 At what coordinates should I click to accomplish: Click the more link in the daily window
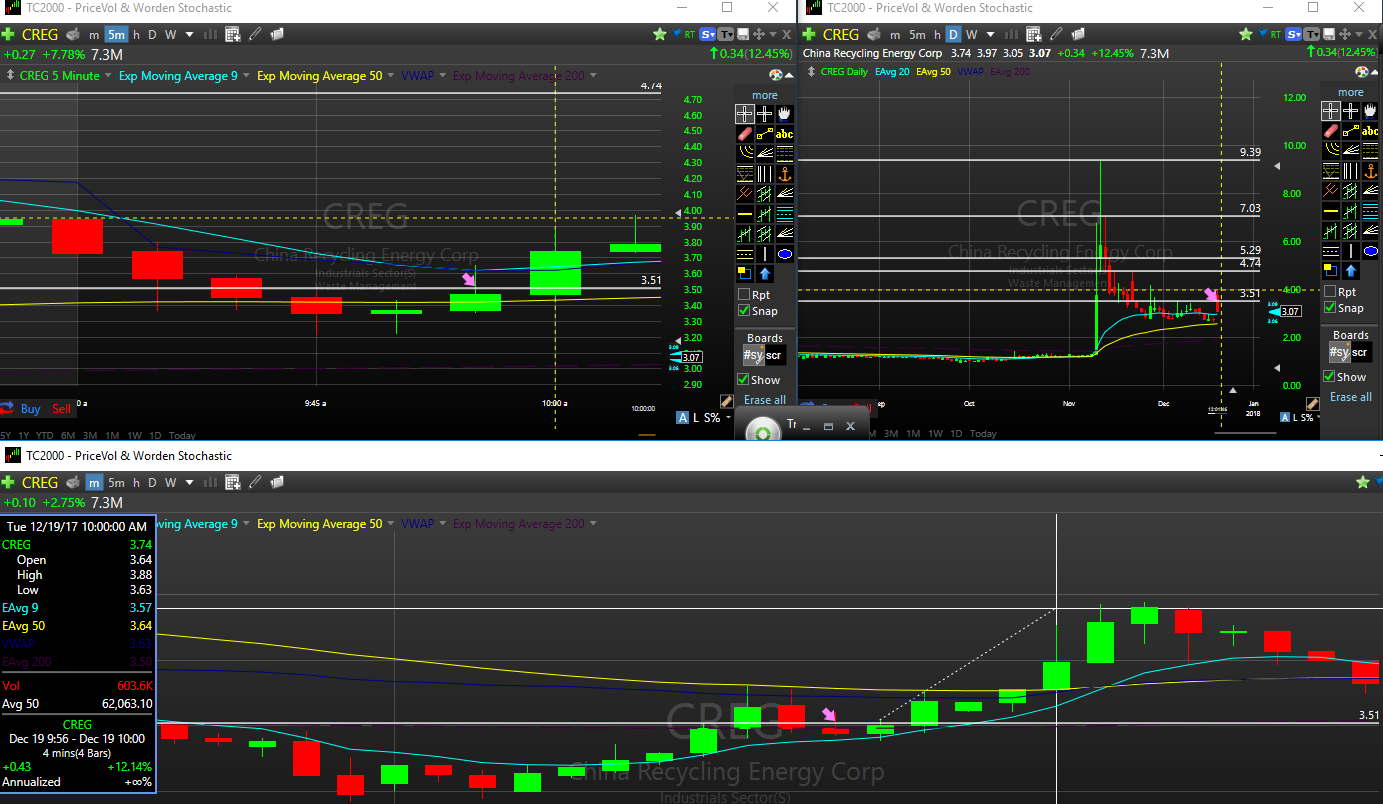pos(1351,92)
